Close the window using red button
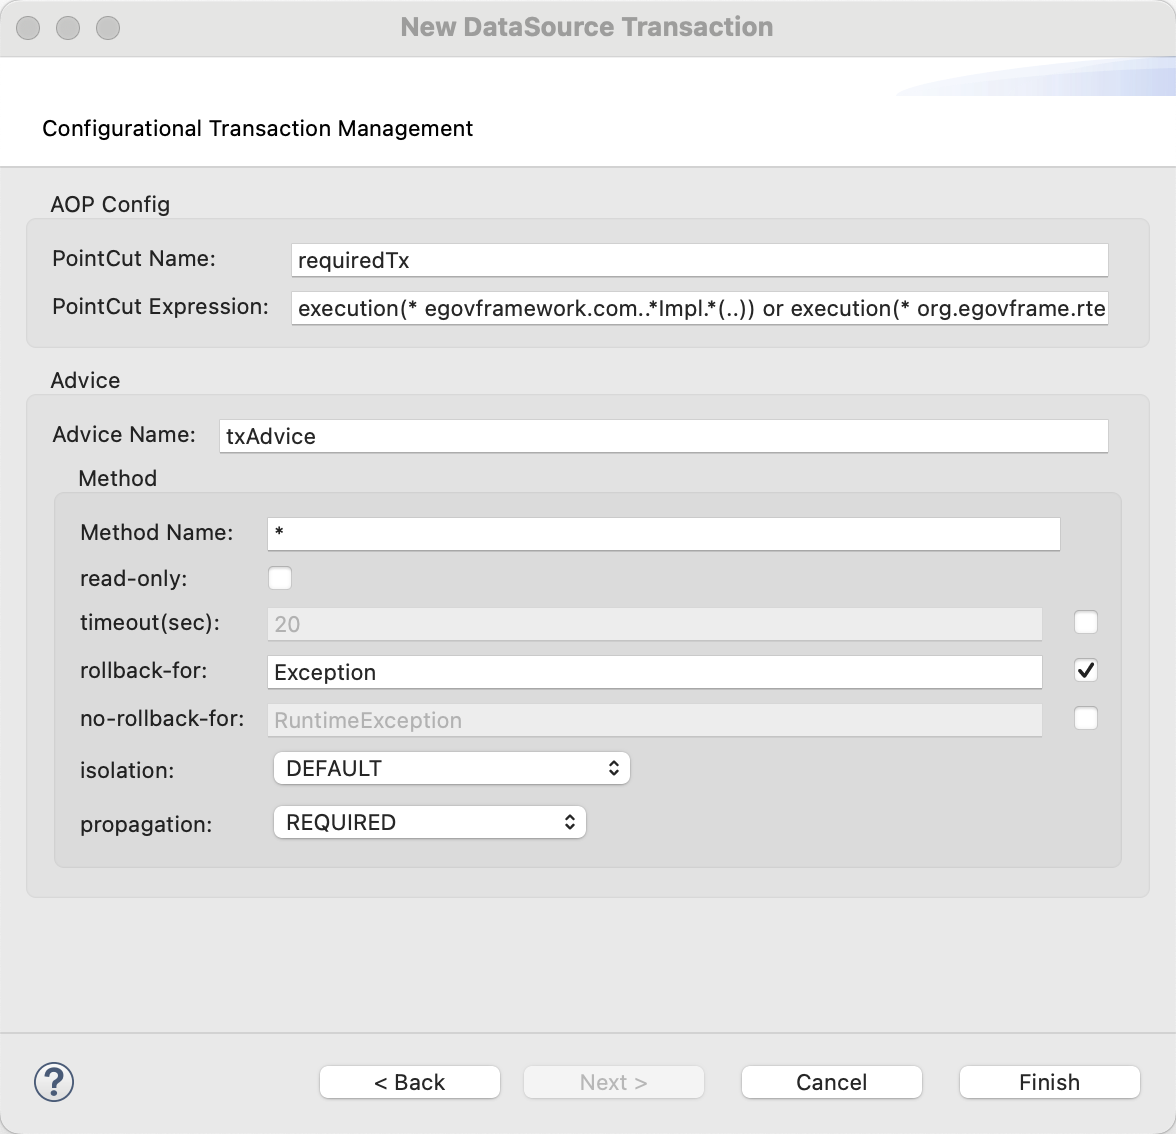The image size is (1176, 1134). 28,28
